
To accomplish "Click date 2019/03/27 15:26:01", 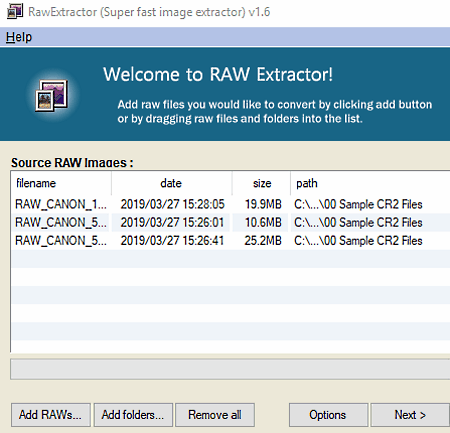I will click(172, 222).
